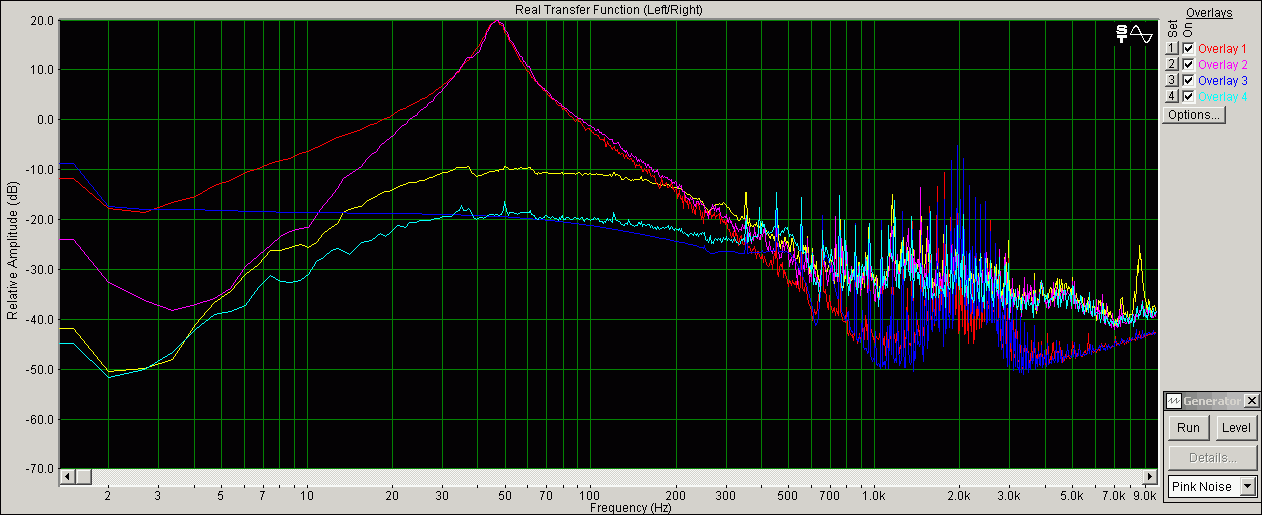Click the frequency scrollbar left arrow
1262x515 pixels.
tap(68, 476)
